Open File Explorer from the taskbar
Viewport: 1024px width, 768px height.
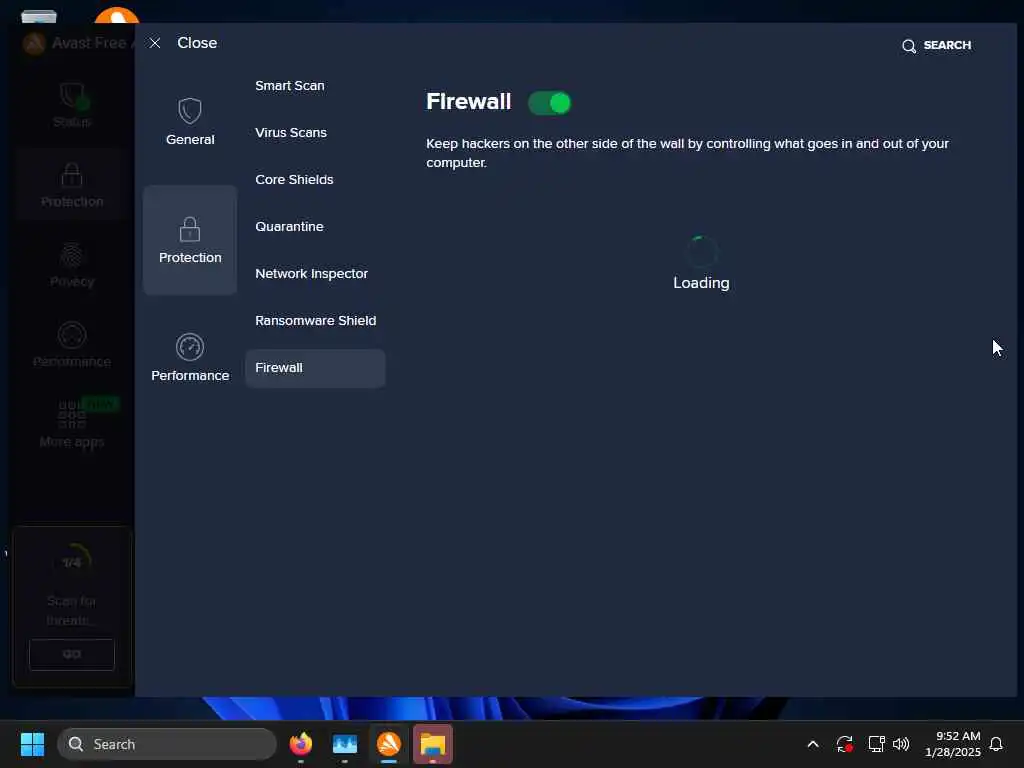432,744
